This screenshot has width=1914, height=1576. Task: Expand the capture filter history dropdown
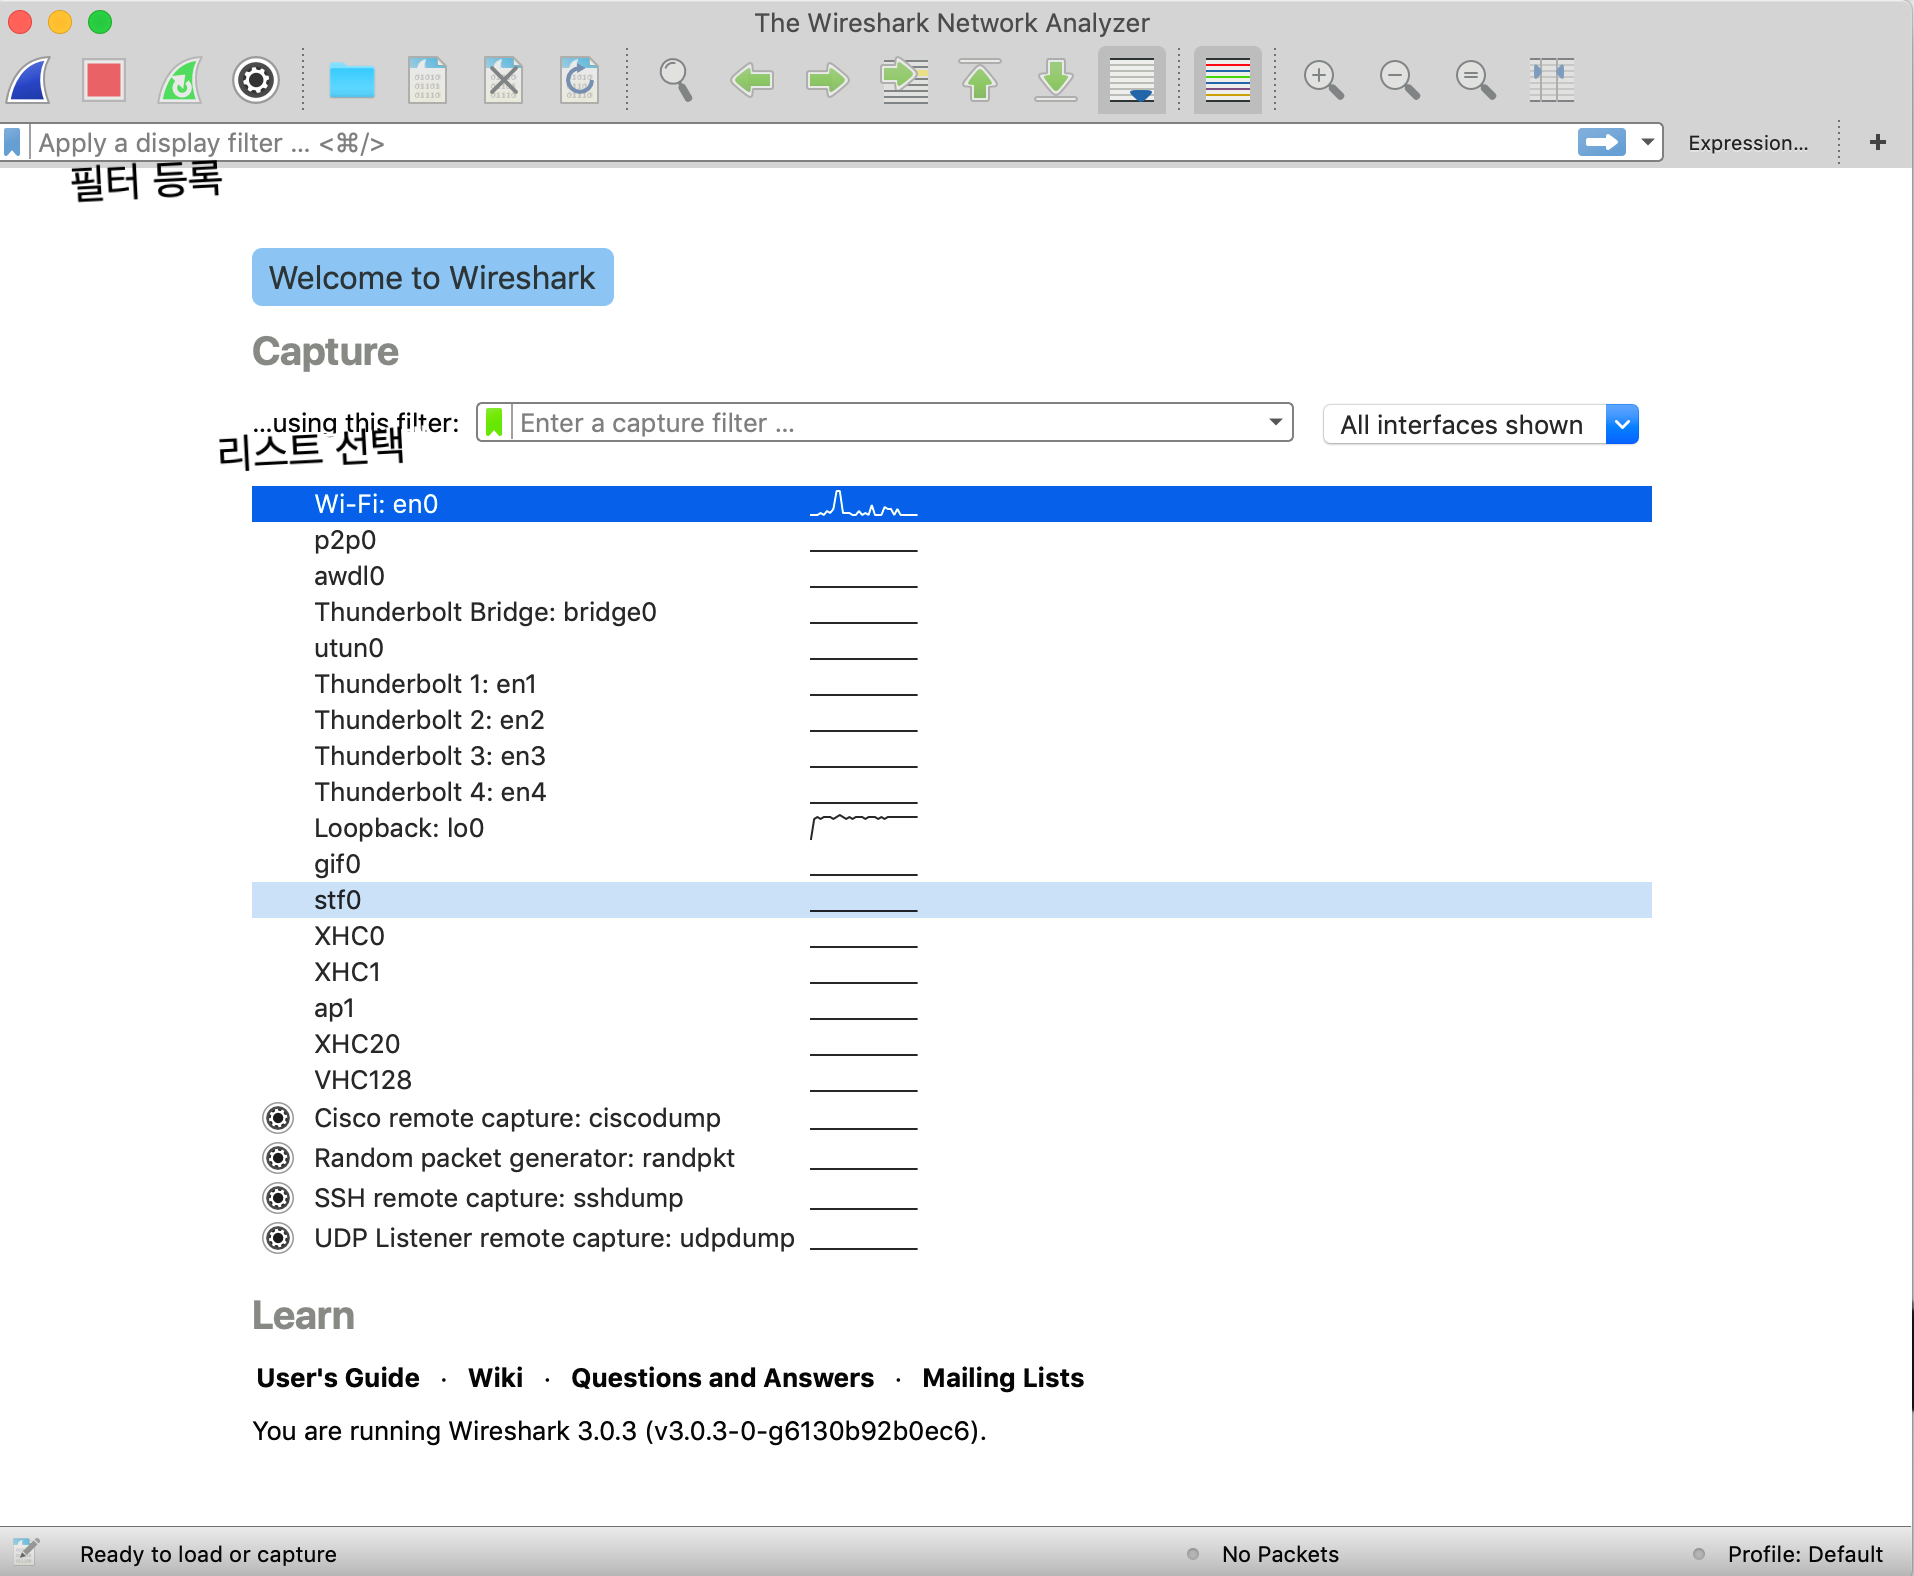pyautogui.click(x=1276, y=423)
